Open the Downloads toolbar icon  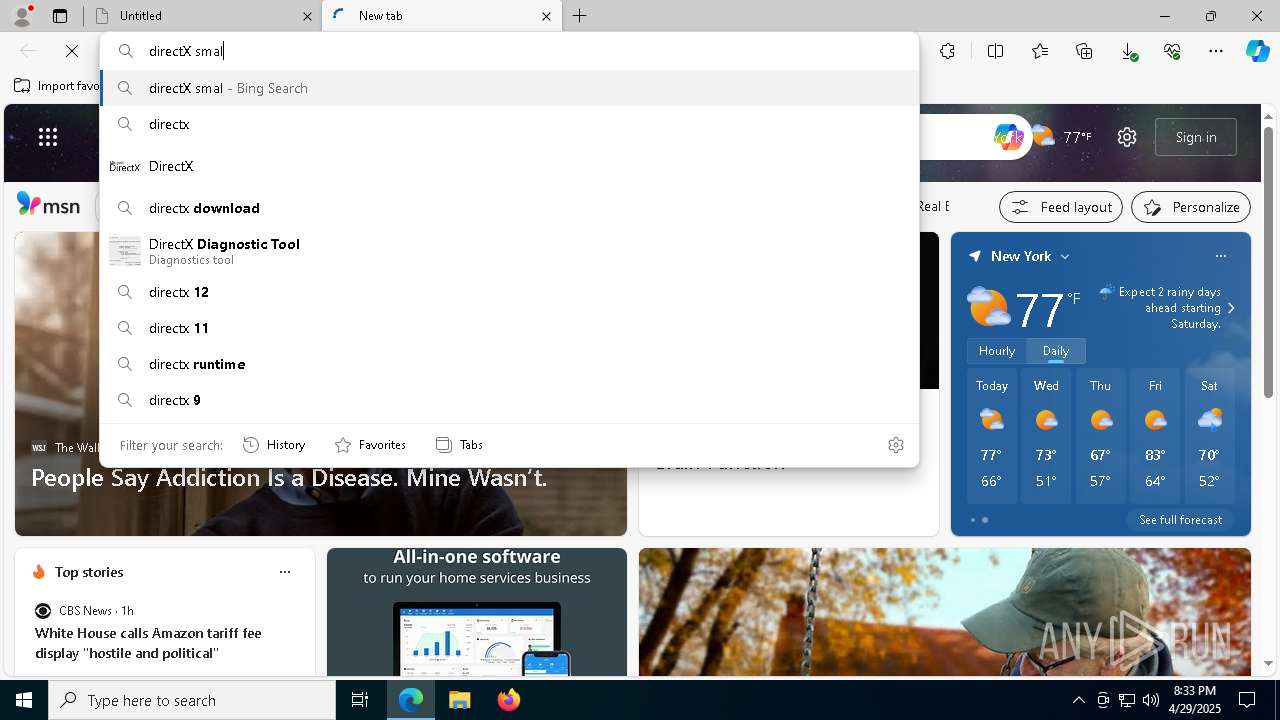[x=1128, y=51]
